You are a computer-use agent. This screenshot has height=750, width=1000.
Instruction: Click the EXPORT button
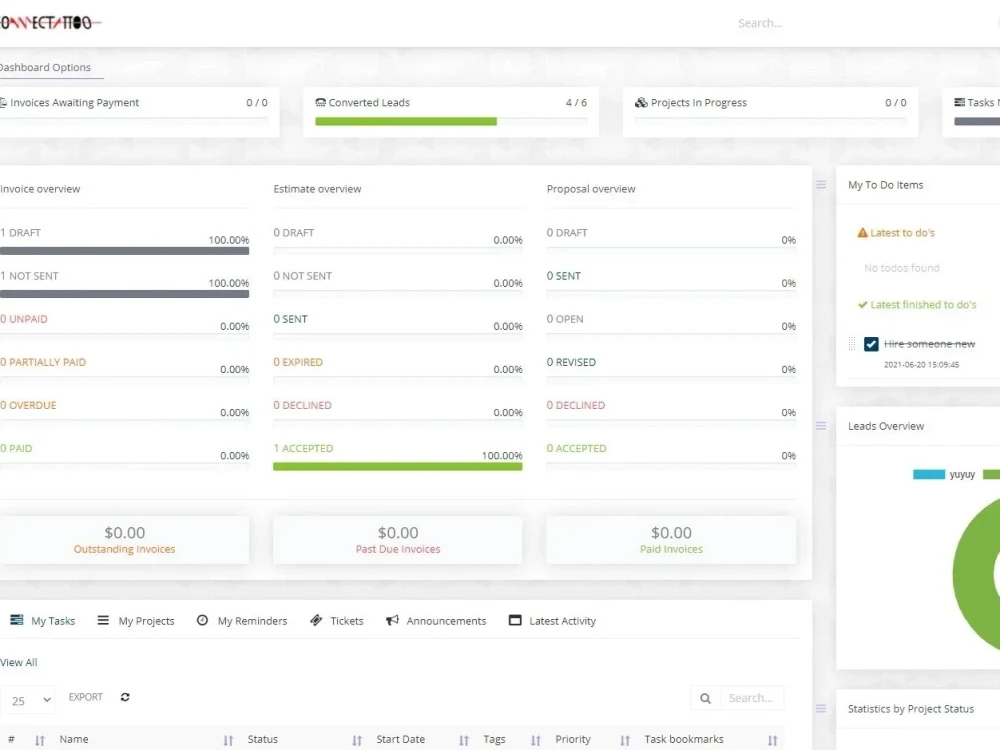[85, 697]
